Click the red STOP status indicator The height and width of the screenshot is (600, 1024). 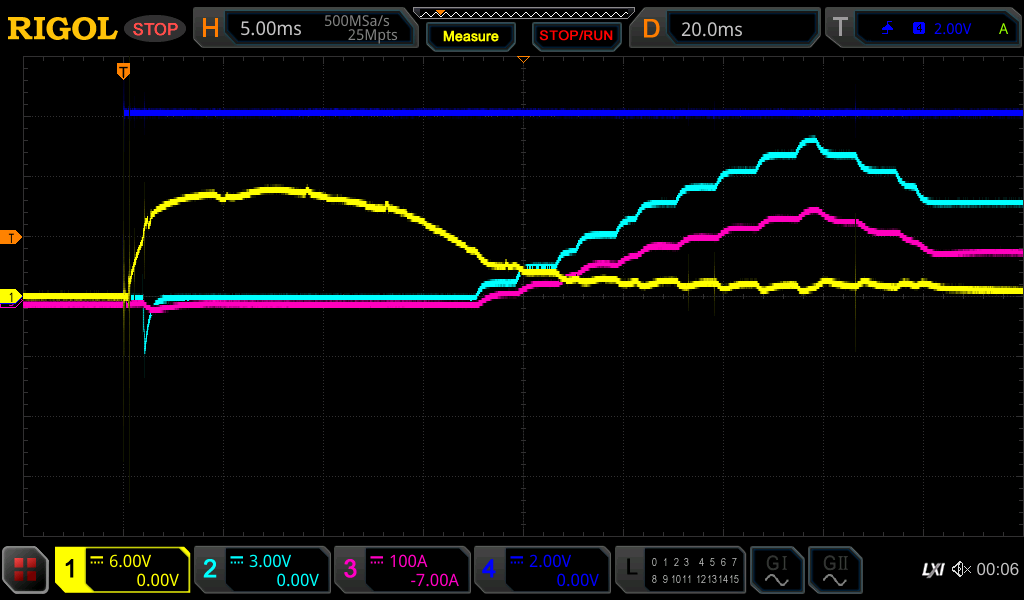155,29
